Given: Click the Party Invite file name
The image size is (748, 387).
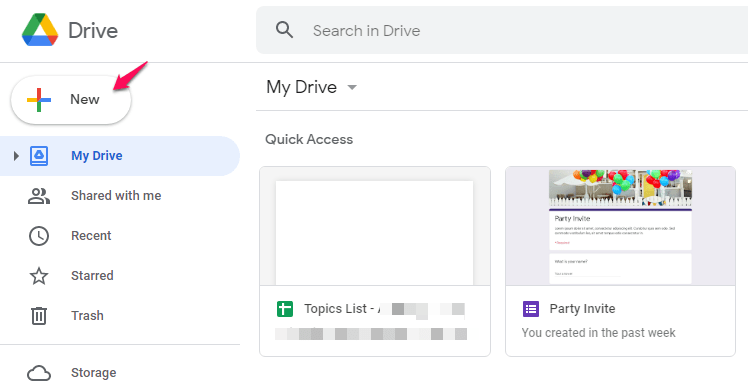Looking at the screenshot, I should pos(582,309).
